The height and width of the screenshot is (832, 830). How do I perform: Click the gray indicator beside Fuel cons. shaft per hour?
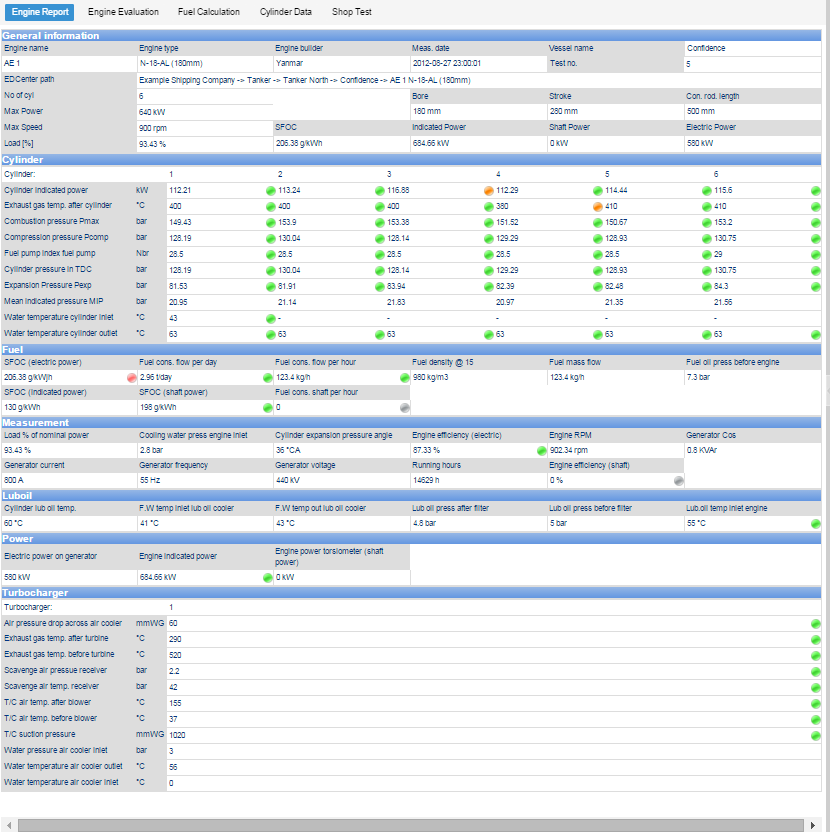405,407
